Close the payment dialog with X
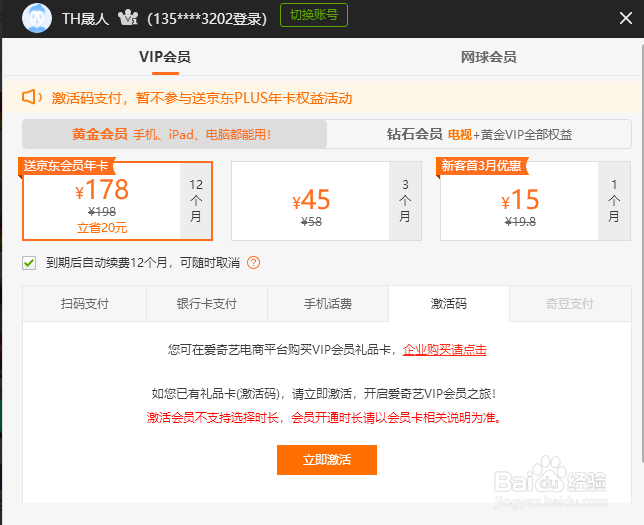Image resolution: width=644 pixels, height=525 pixels. point(626,18)
